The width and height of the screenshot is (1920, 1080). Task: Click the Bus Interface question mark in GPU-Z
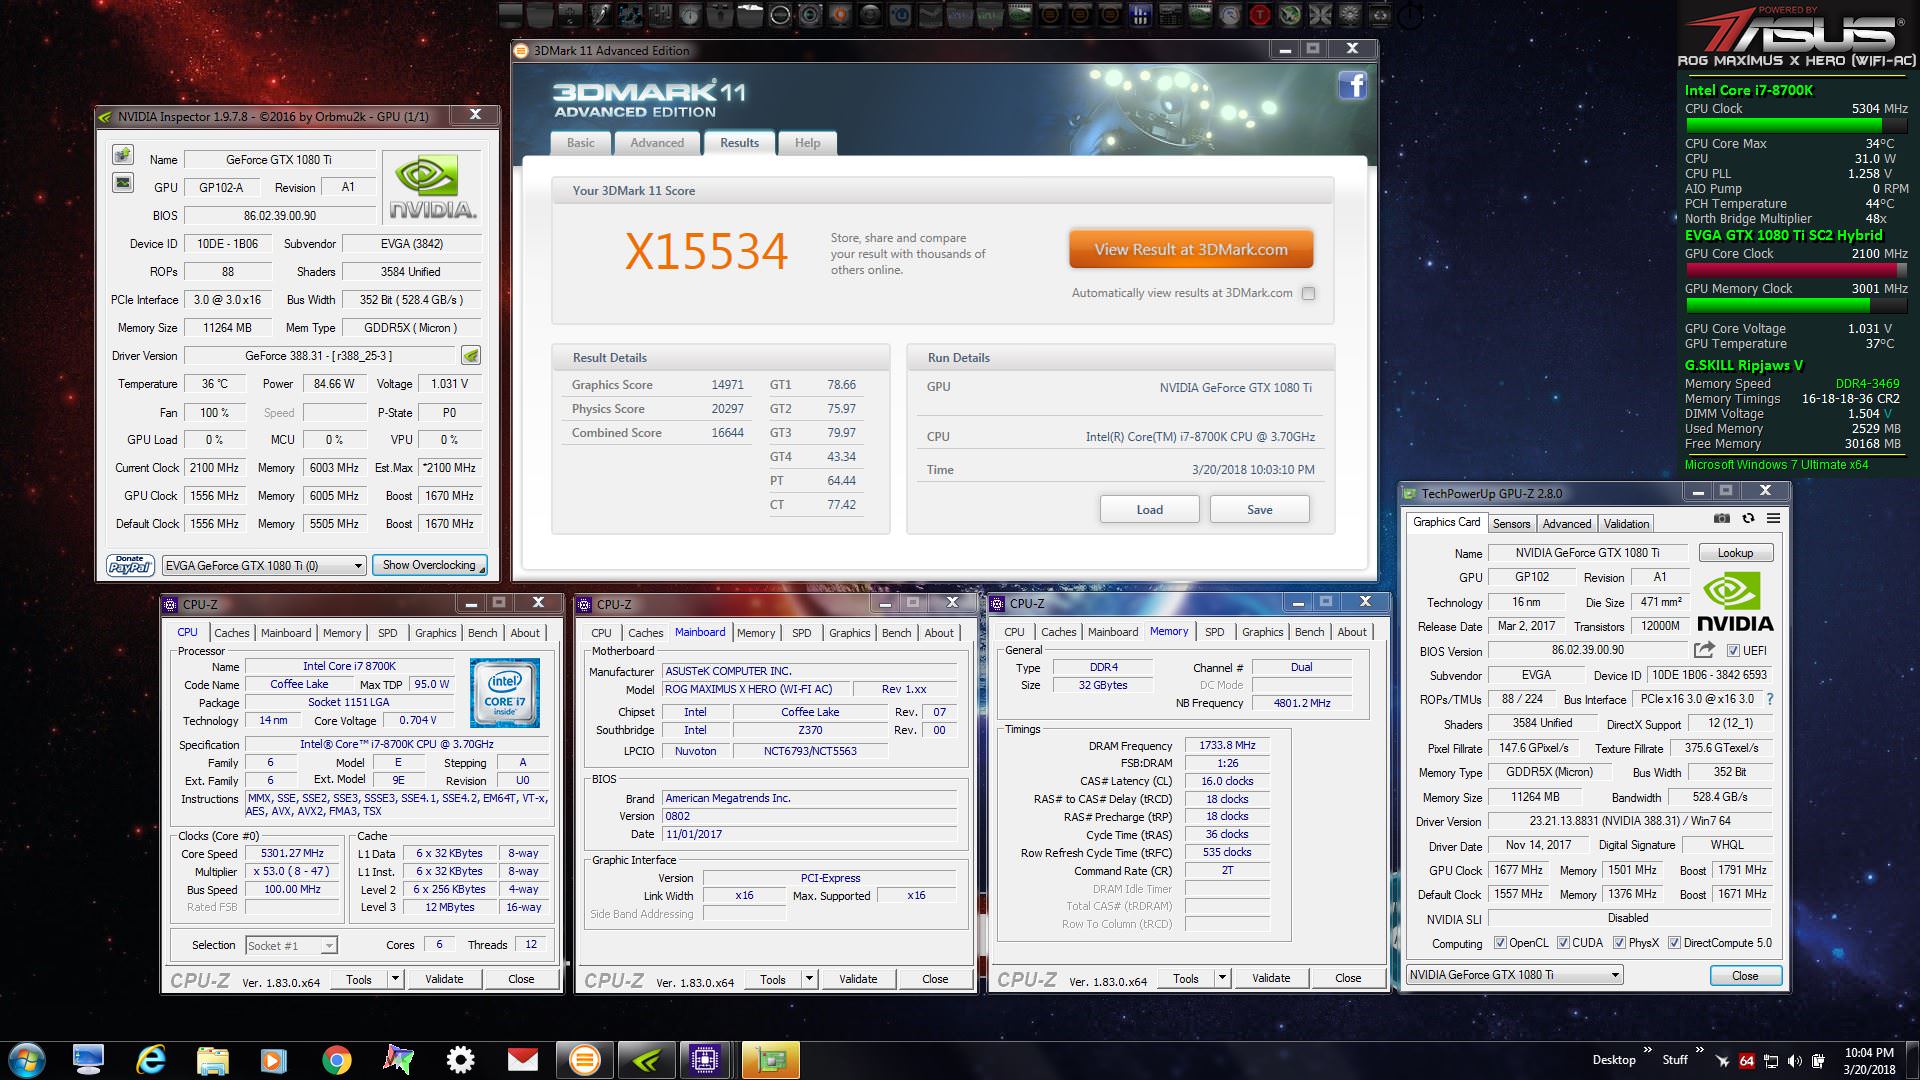1770,699
